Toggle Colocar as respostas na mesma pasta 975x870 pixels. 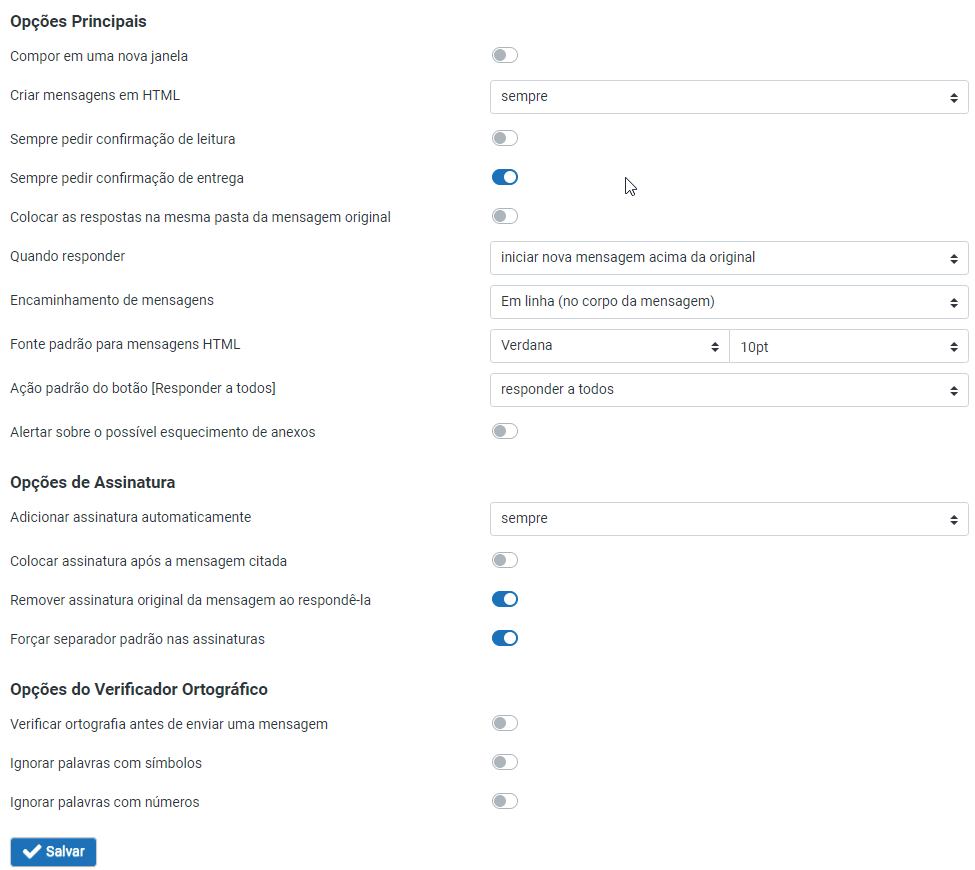504,216
